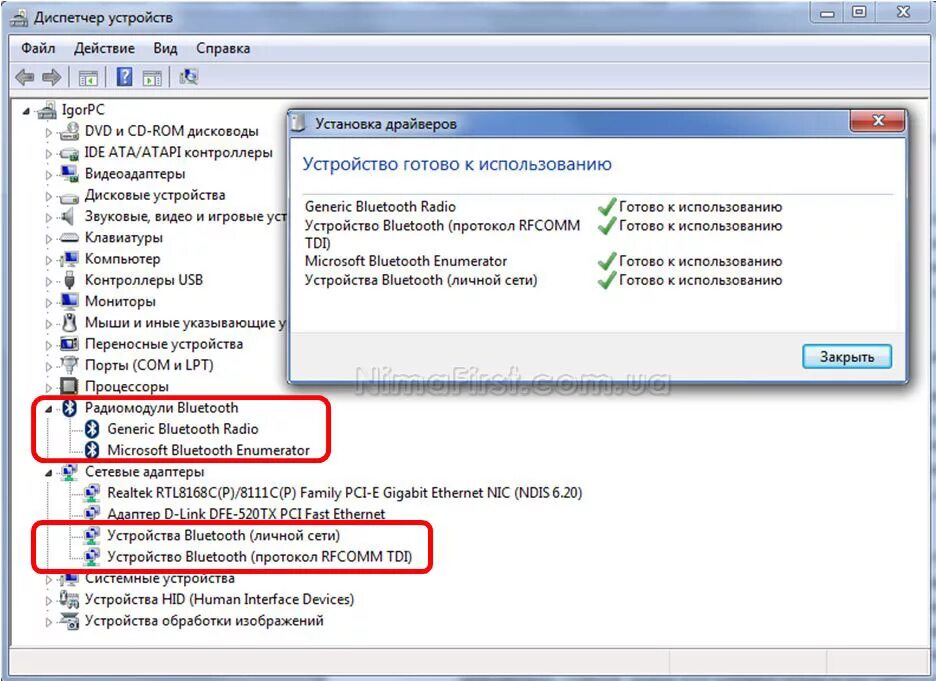Select Адаптер D-Link DFE-520TX PCI Fast Ethernet

pyautogui.click(x=246, y=513)
